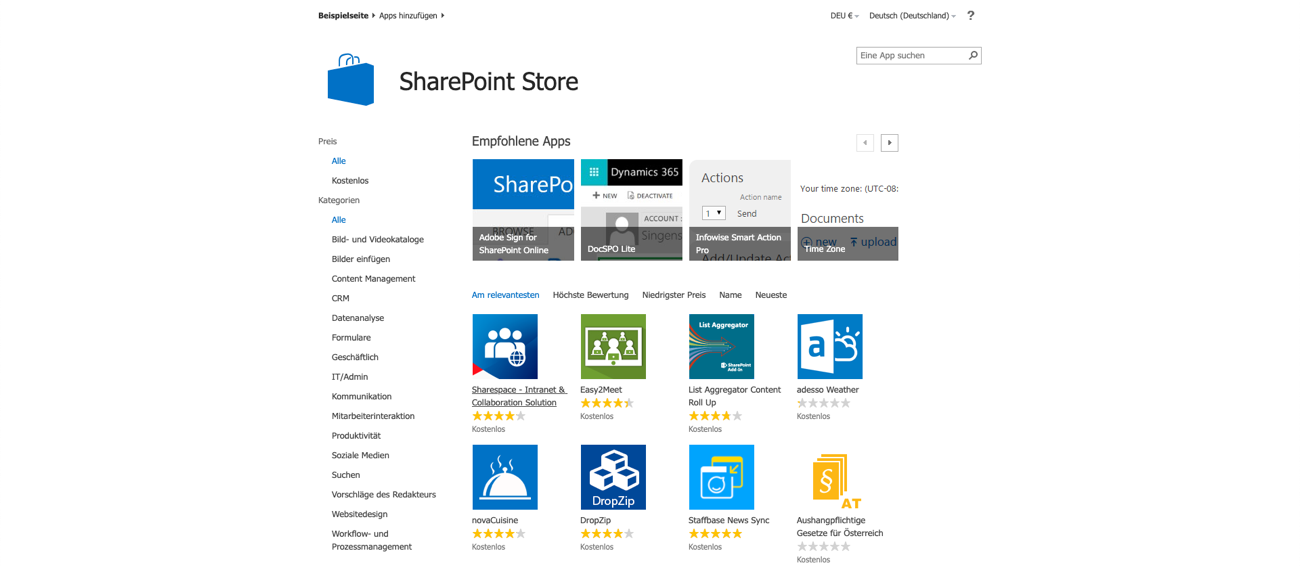Image resolution: width=1300 pixels, height=566 pixels.
Task: Expand the Apps hinzufügen breadcrumb arrow
Action: point(442,15)
